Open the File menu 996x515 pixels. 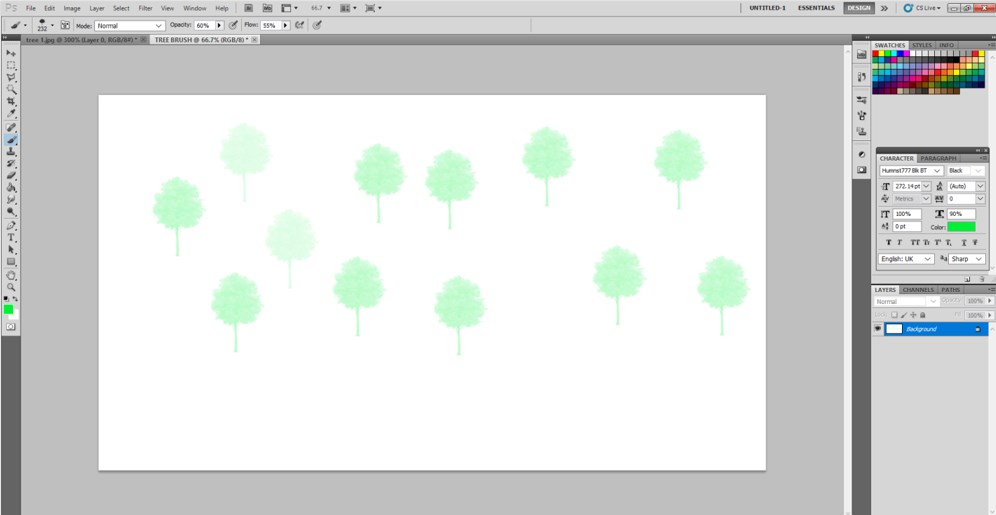pyautogui.click(x=31, y=8)
